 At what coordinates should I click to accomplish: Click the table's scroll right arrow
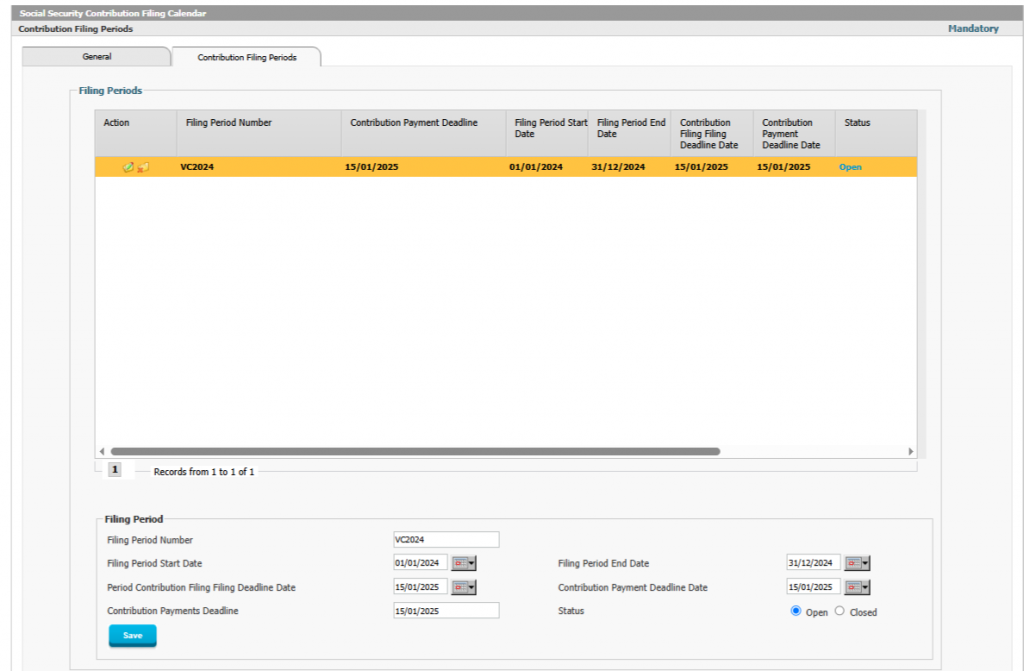[910, 451]
